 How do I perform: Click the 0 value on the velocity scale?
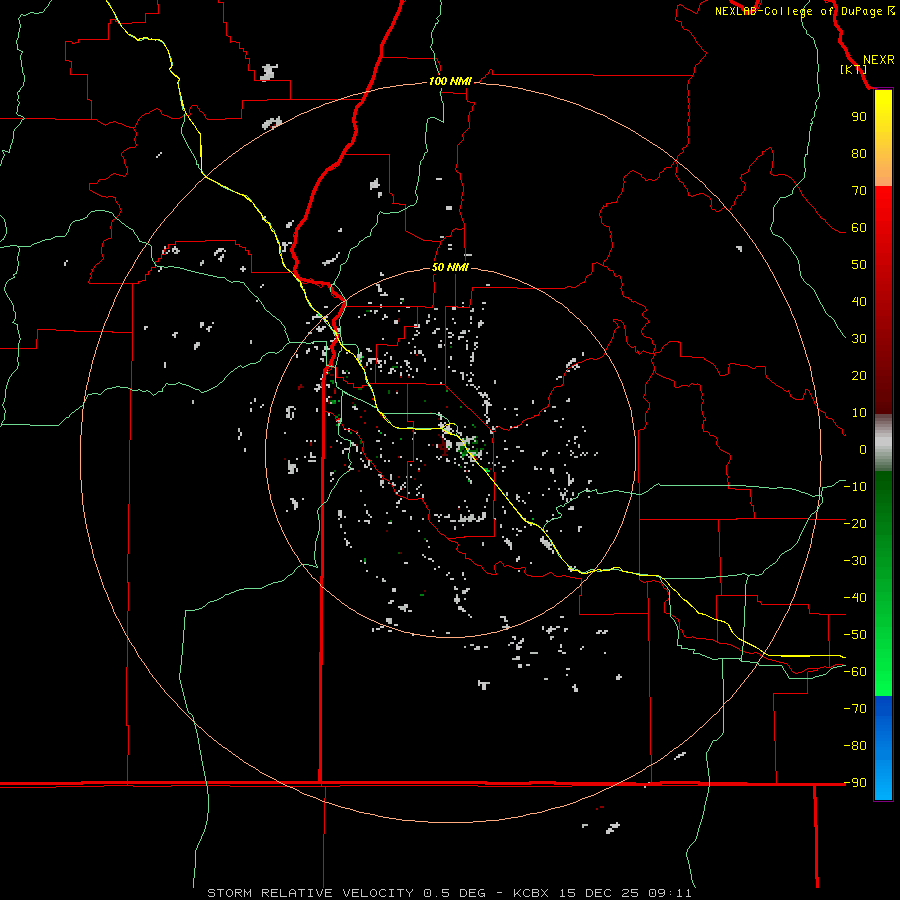click(863, 449)
